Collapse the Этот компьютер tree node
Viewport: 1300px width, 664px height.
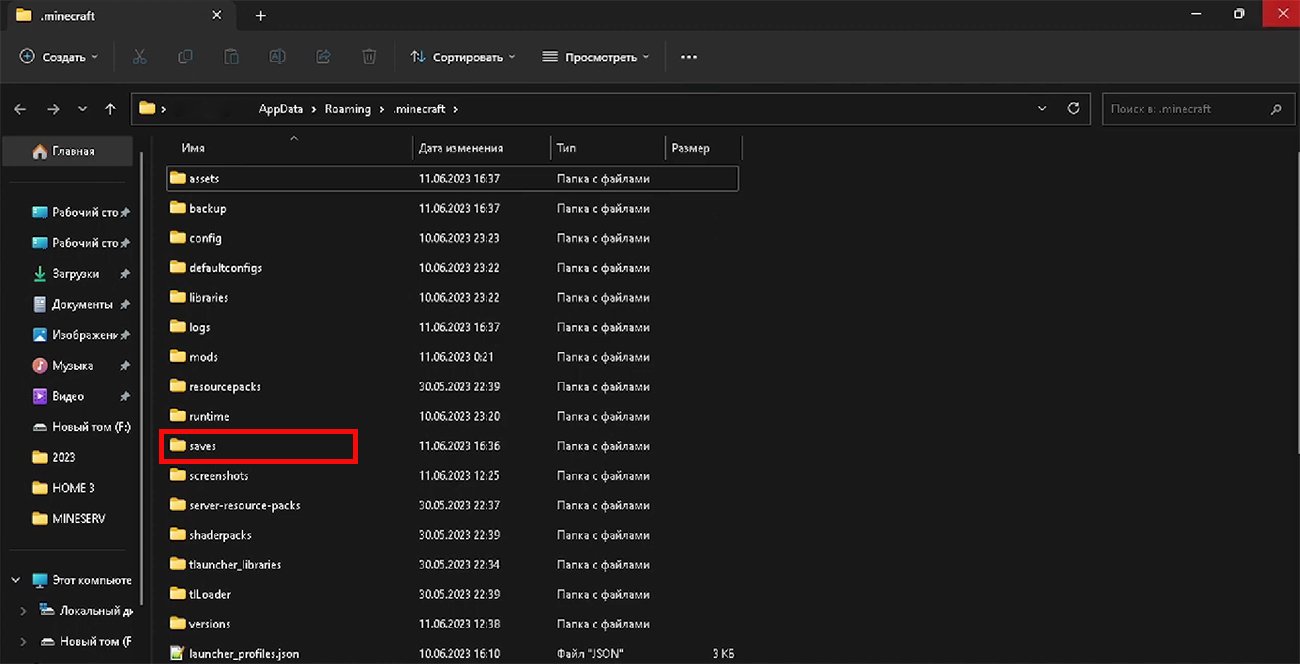[17, 580]
